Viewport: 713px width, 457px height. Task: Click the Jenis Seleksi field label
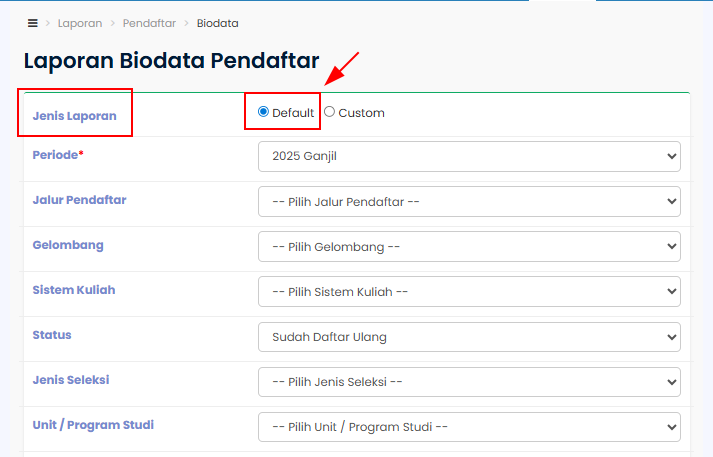click(71, 380)
